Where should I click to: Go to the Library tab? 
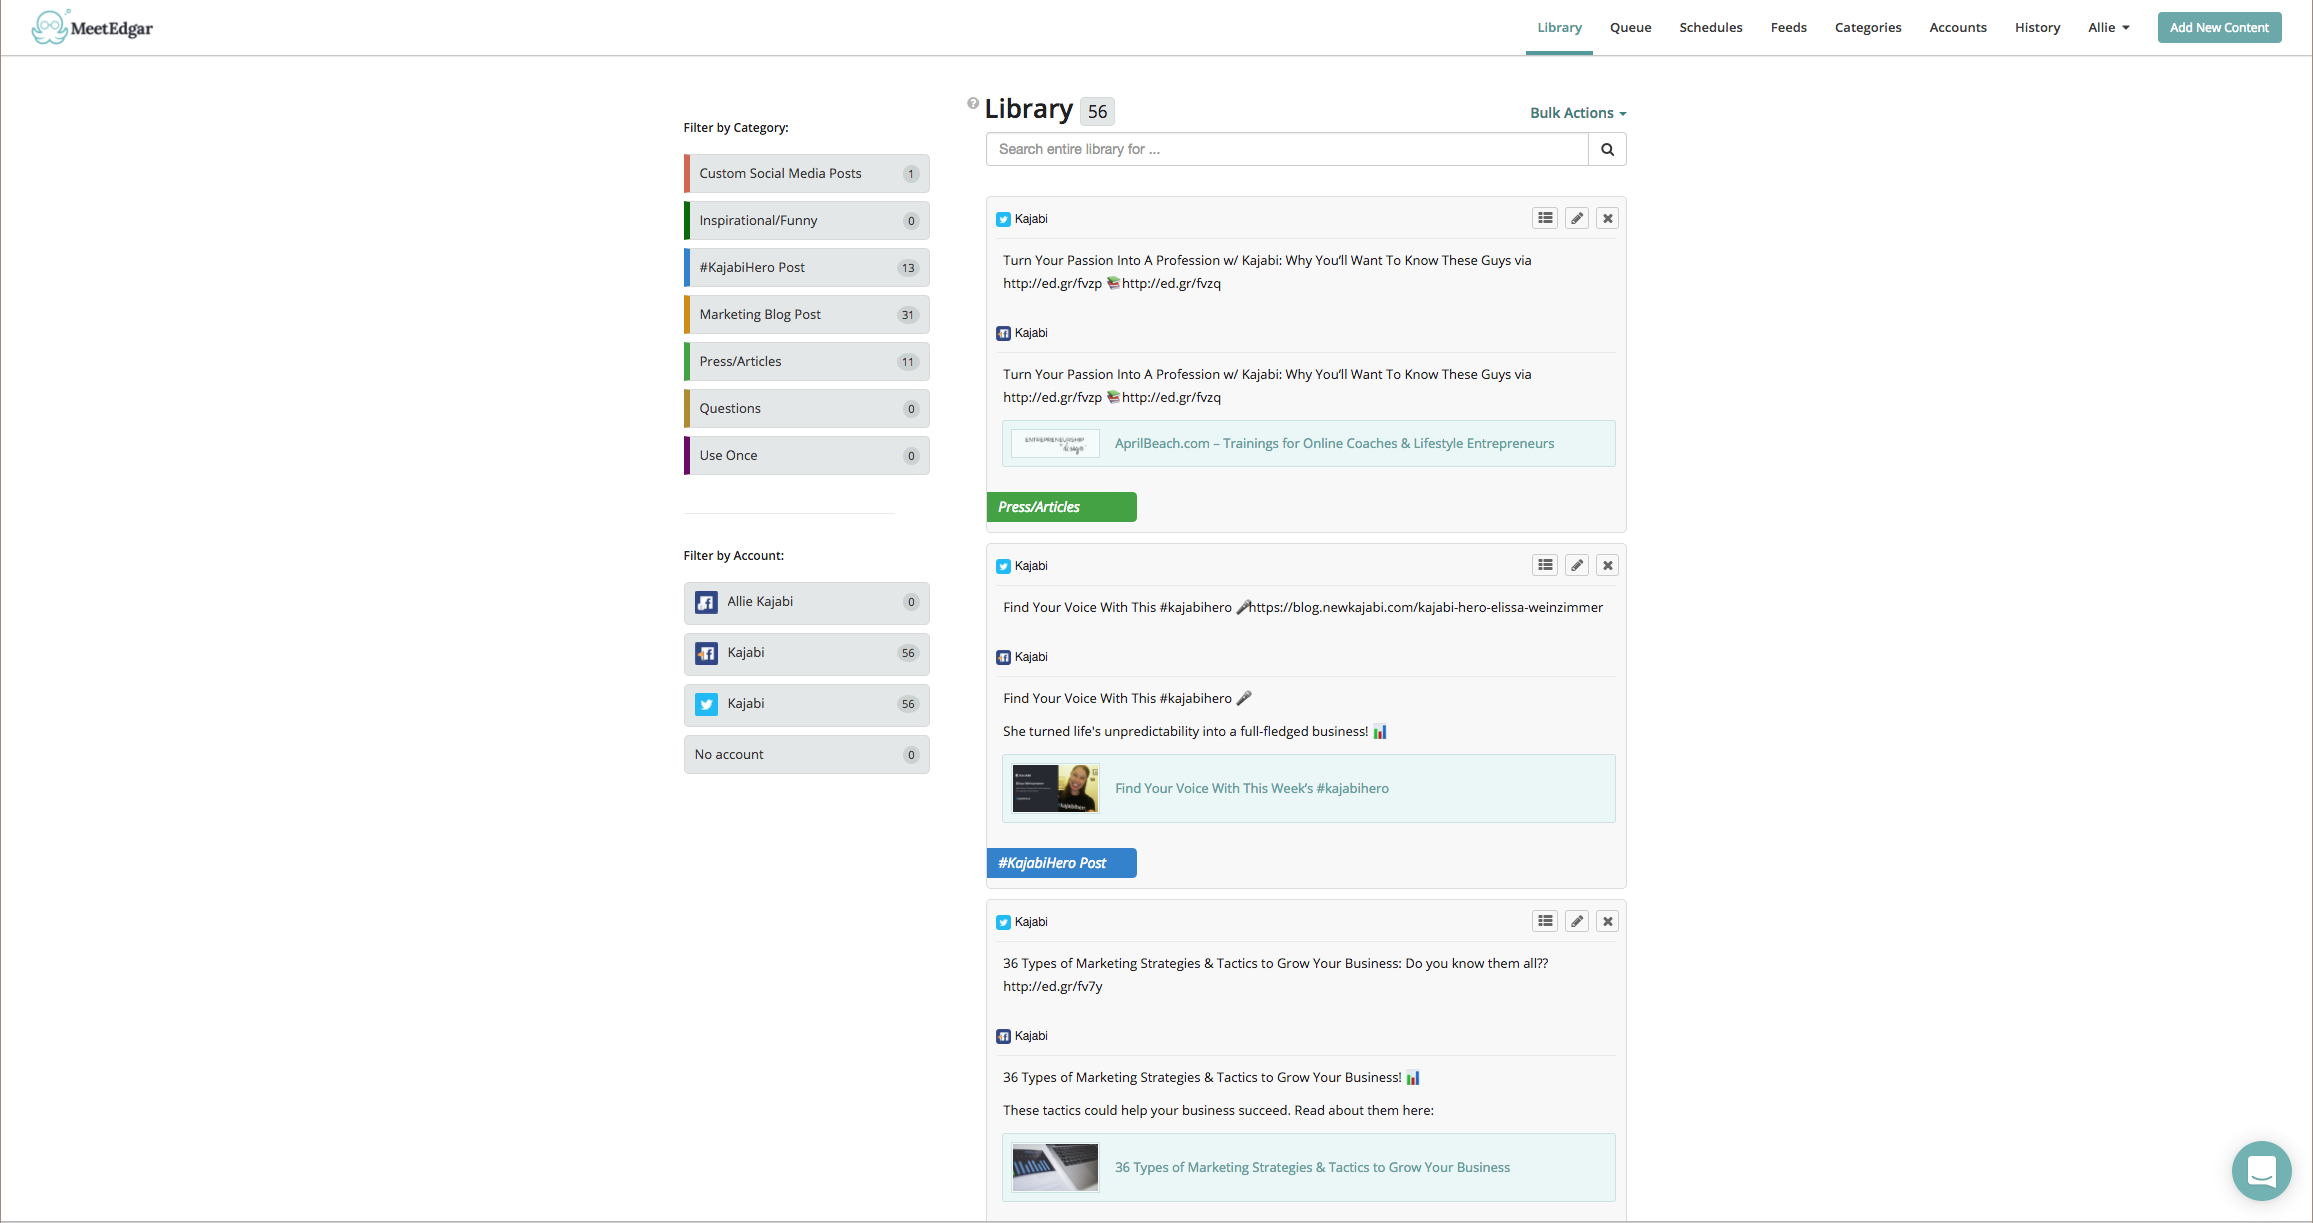[1559, 27]
